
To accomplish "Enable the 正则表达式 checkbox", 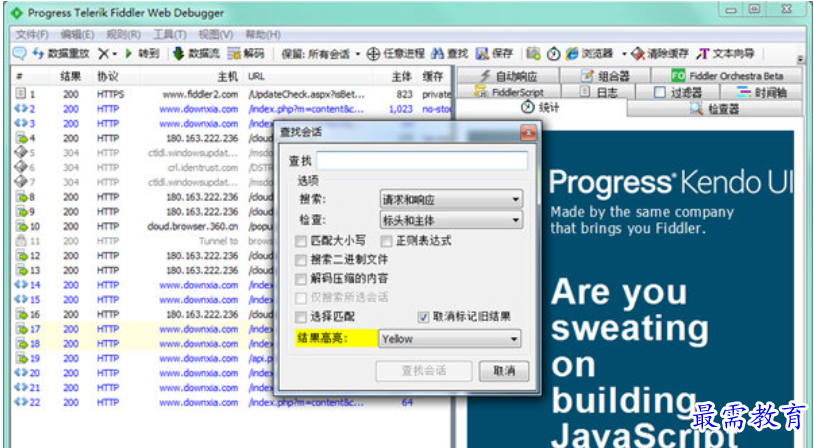I will pos(386,241).
